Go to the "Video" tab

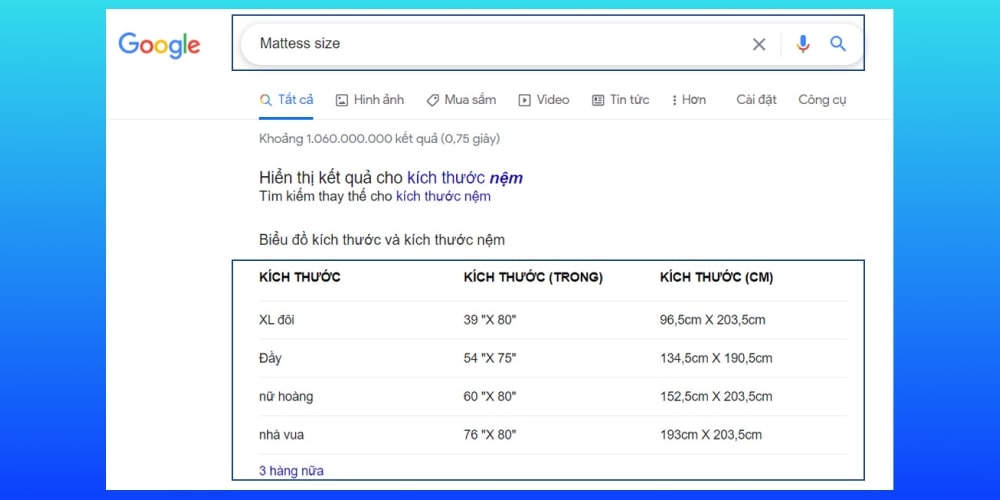click(544, 99)
